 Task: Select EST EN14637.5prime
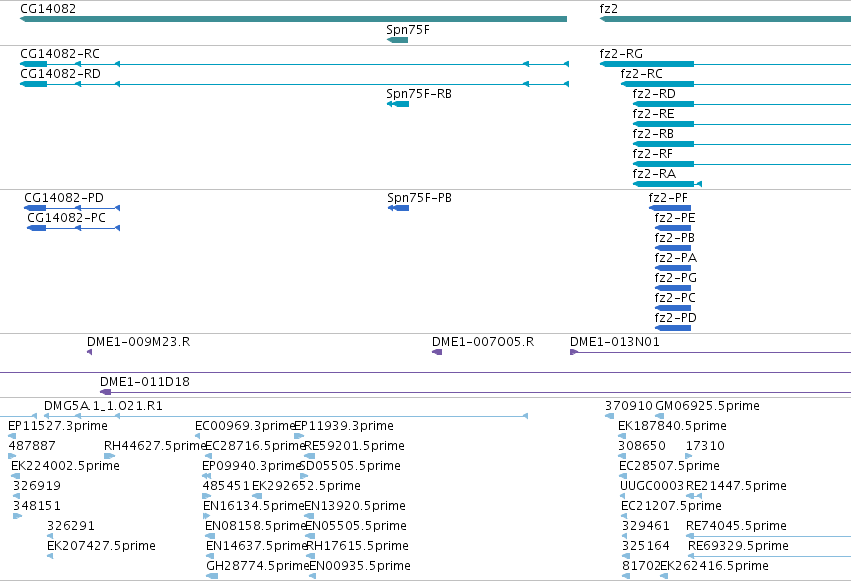click(x=211, y=556)
